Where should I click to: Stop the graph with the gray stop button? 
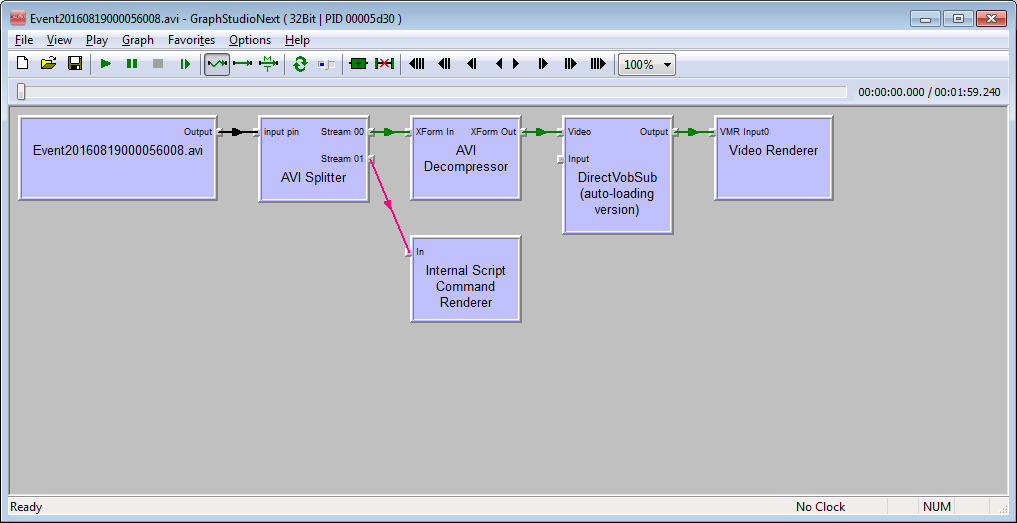[158, 64]
